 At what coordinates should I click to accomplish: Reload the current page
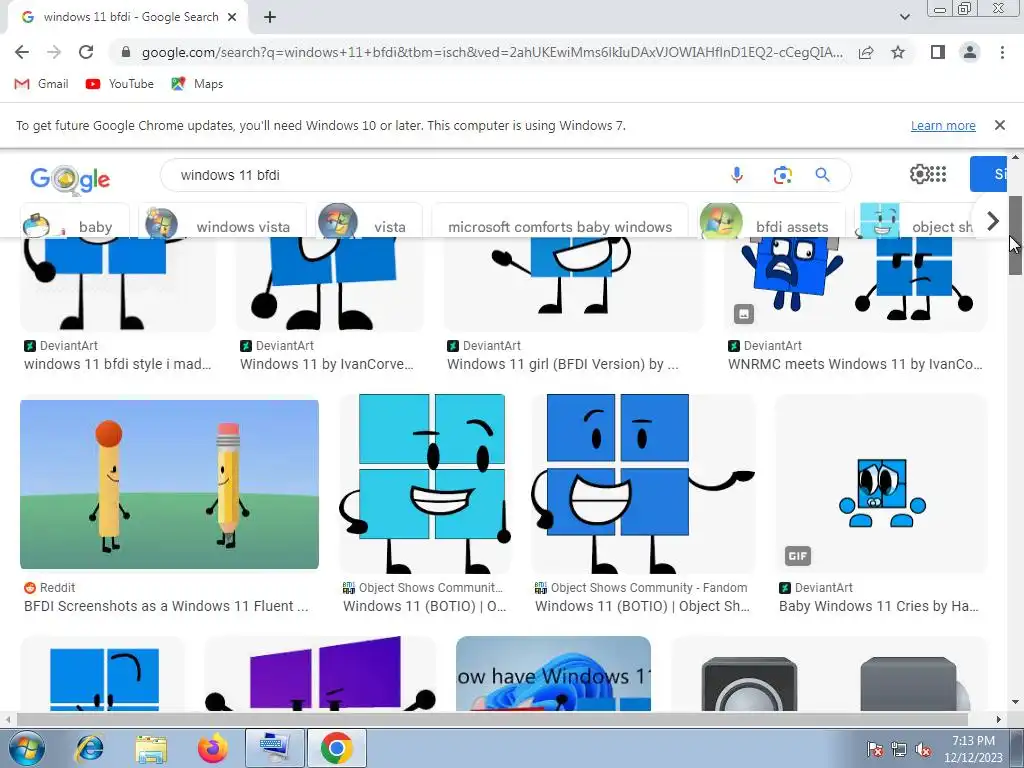tap(86, 52)
